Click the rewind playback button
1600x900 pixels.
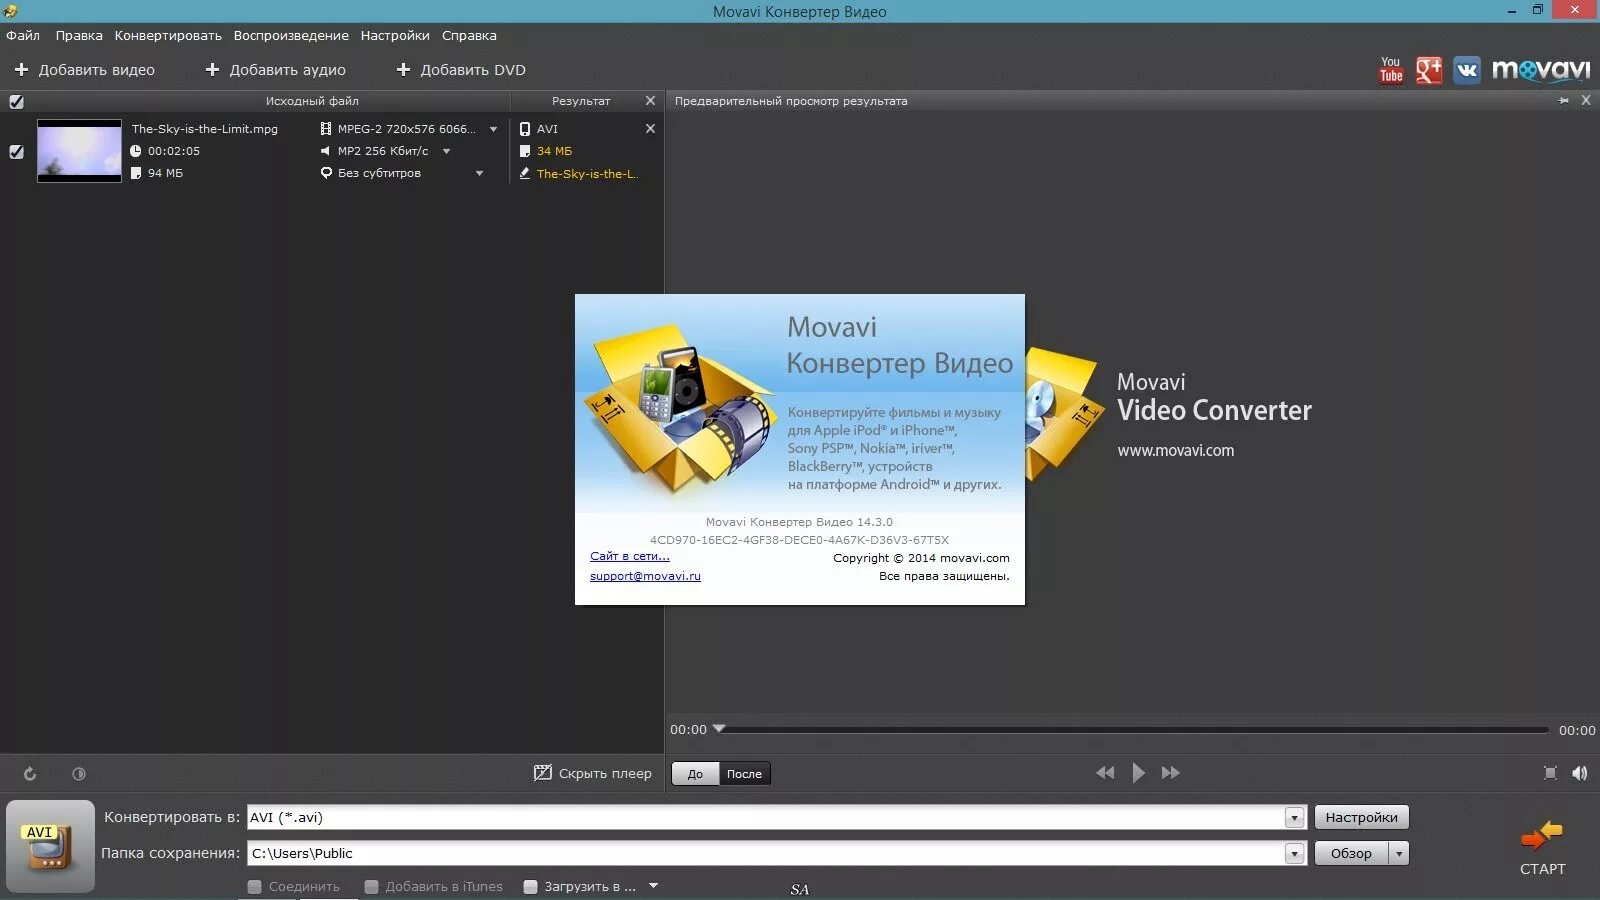pos(1105,773)
